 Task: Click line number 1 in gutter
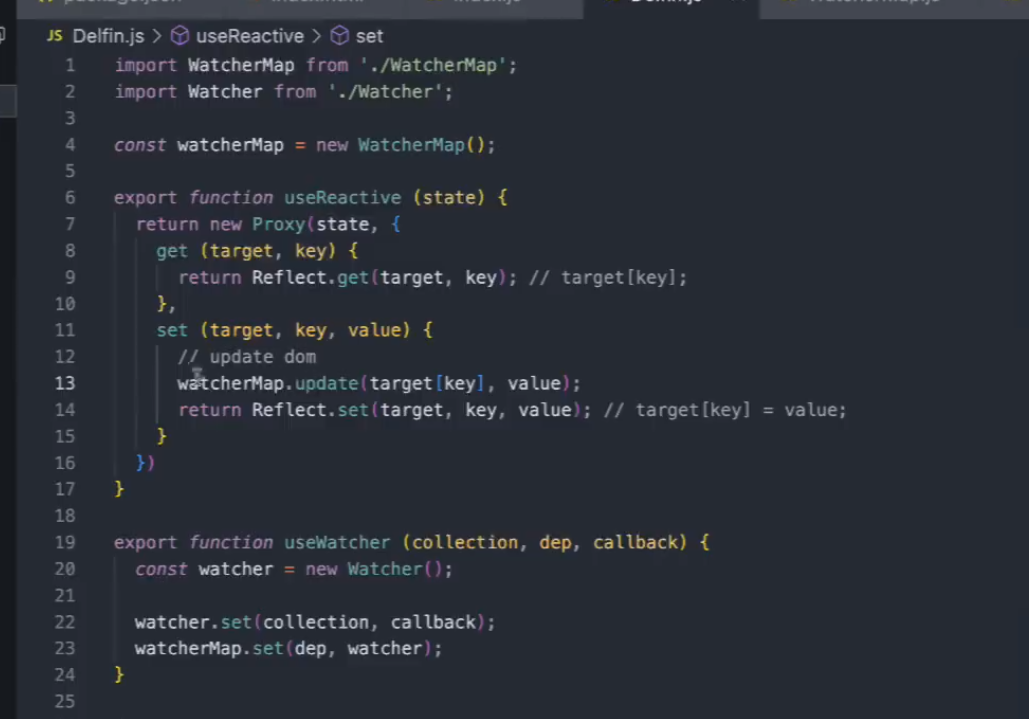[70, 65]
